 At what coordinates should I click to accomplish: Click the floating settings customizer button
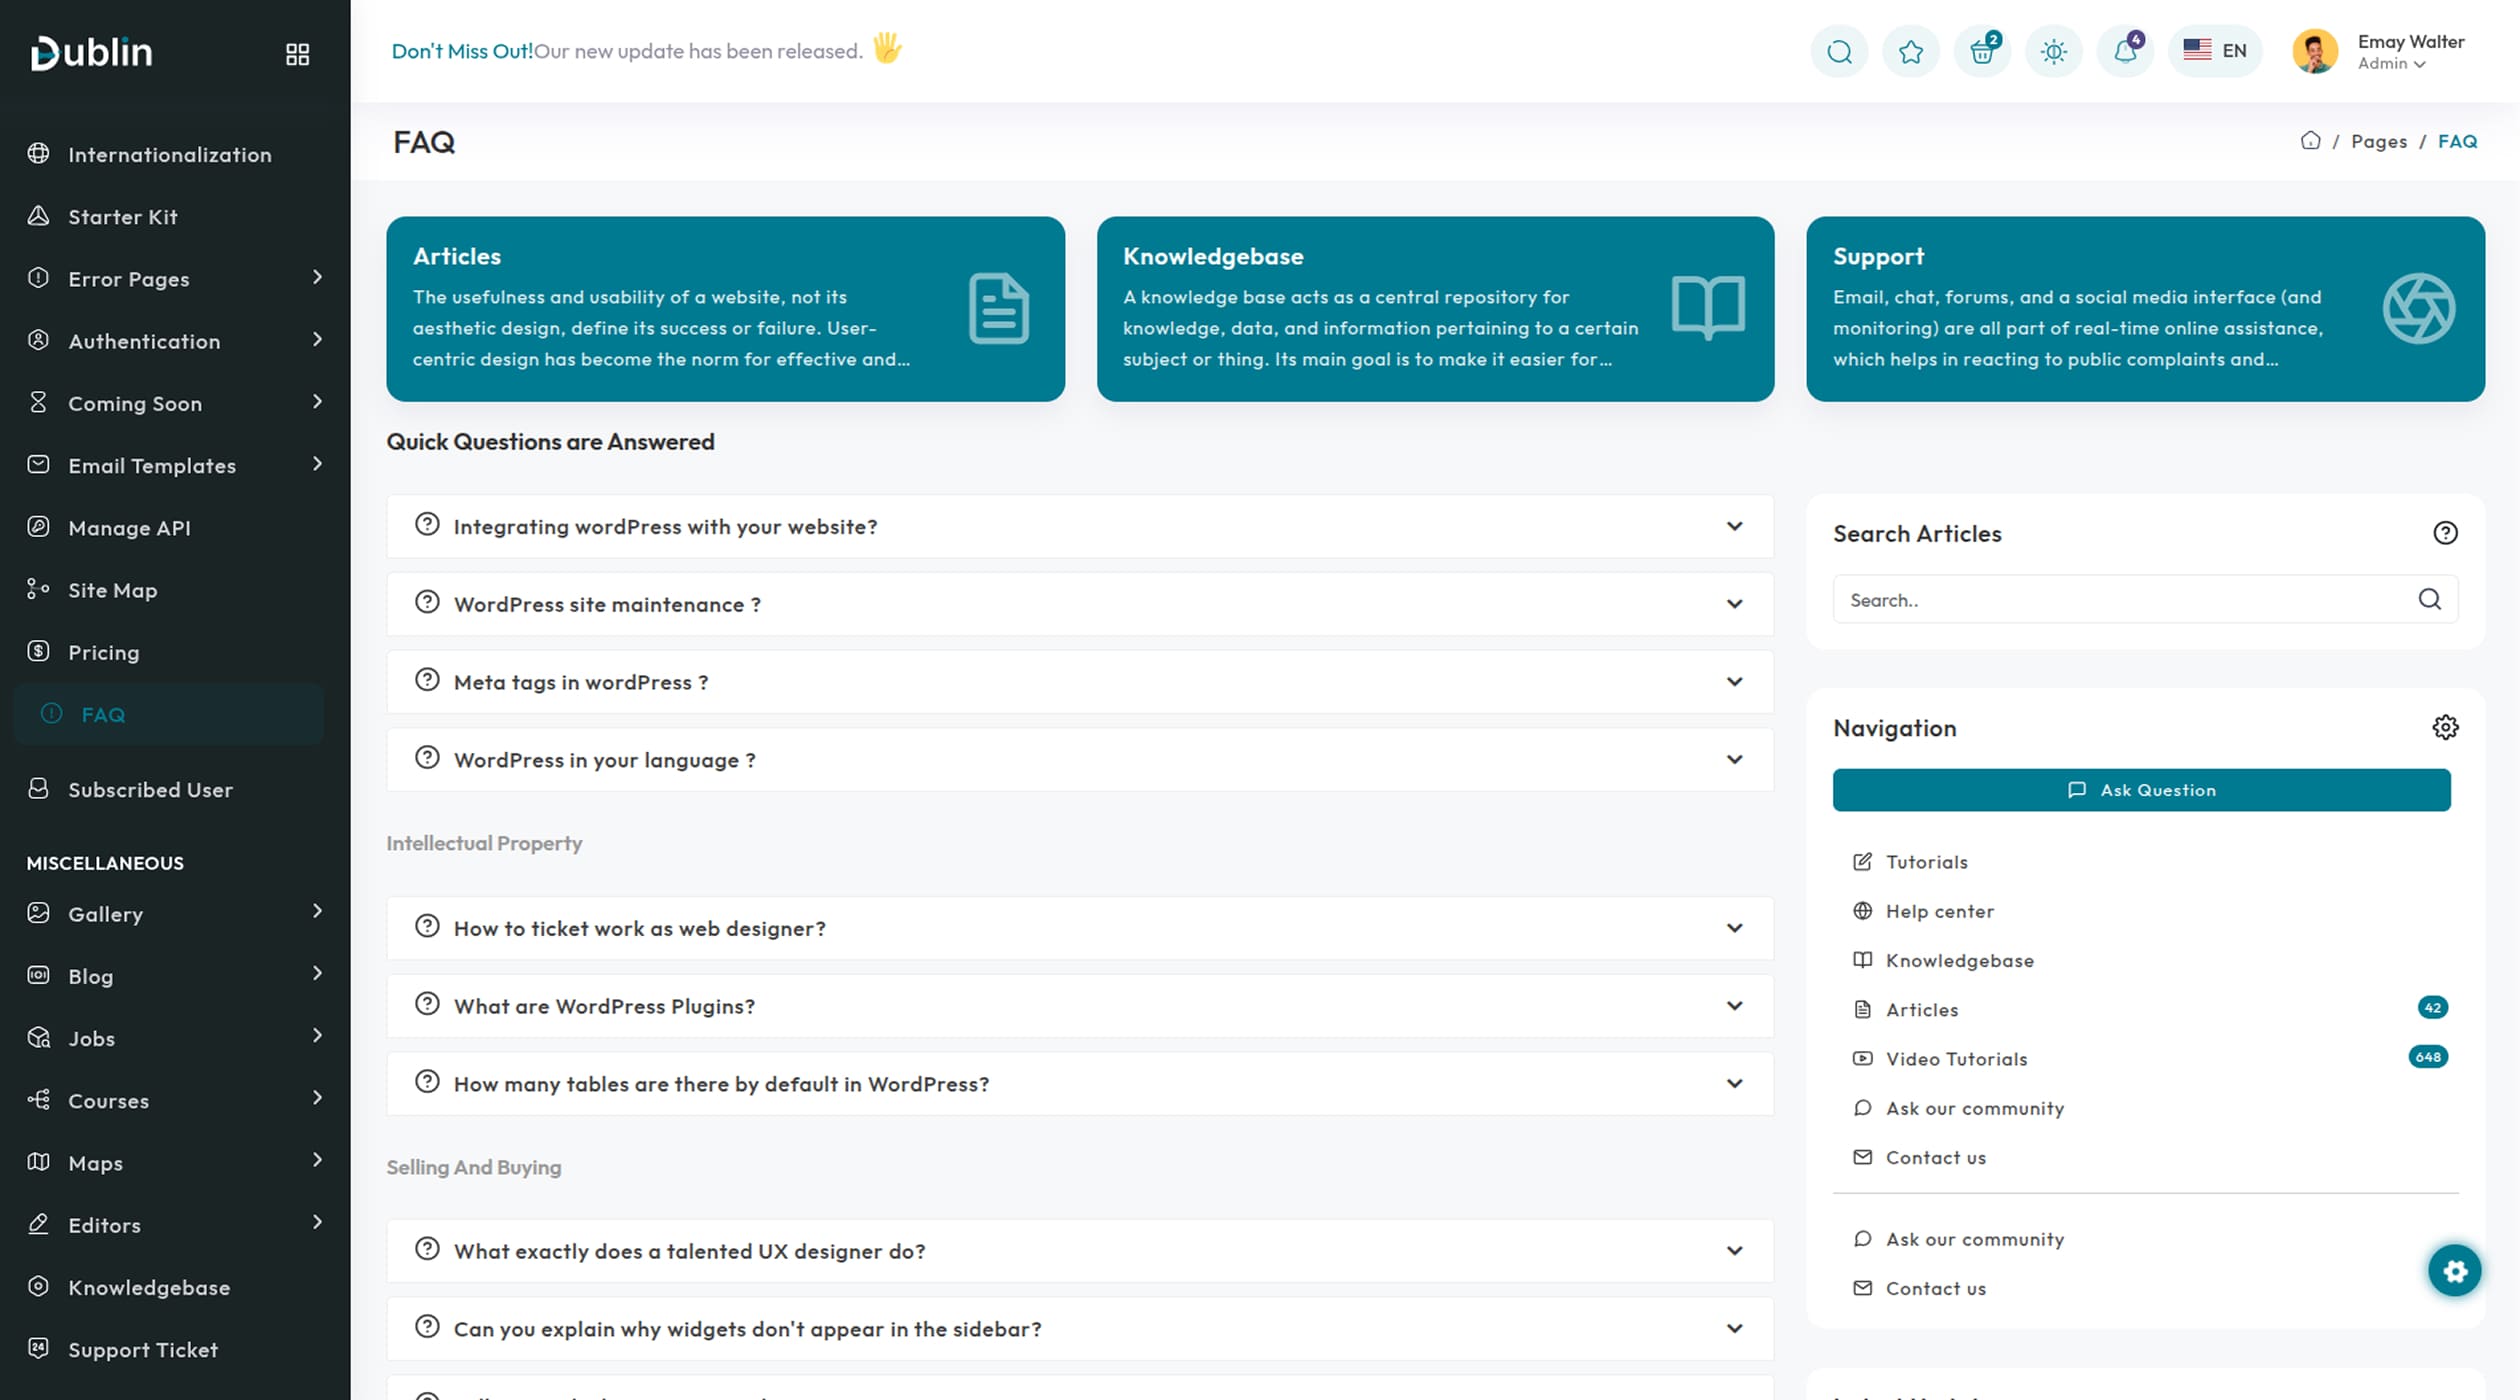pyautogui.click(x=2454, y=1270)
